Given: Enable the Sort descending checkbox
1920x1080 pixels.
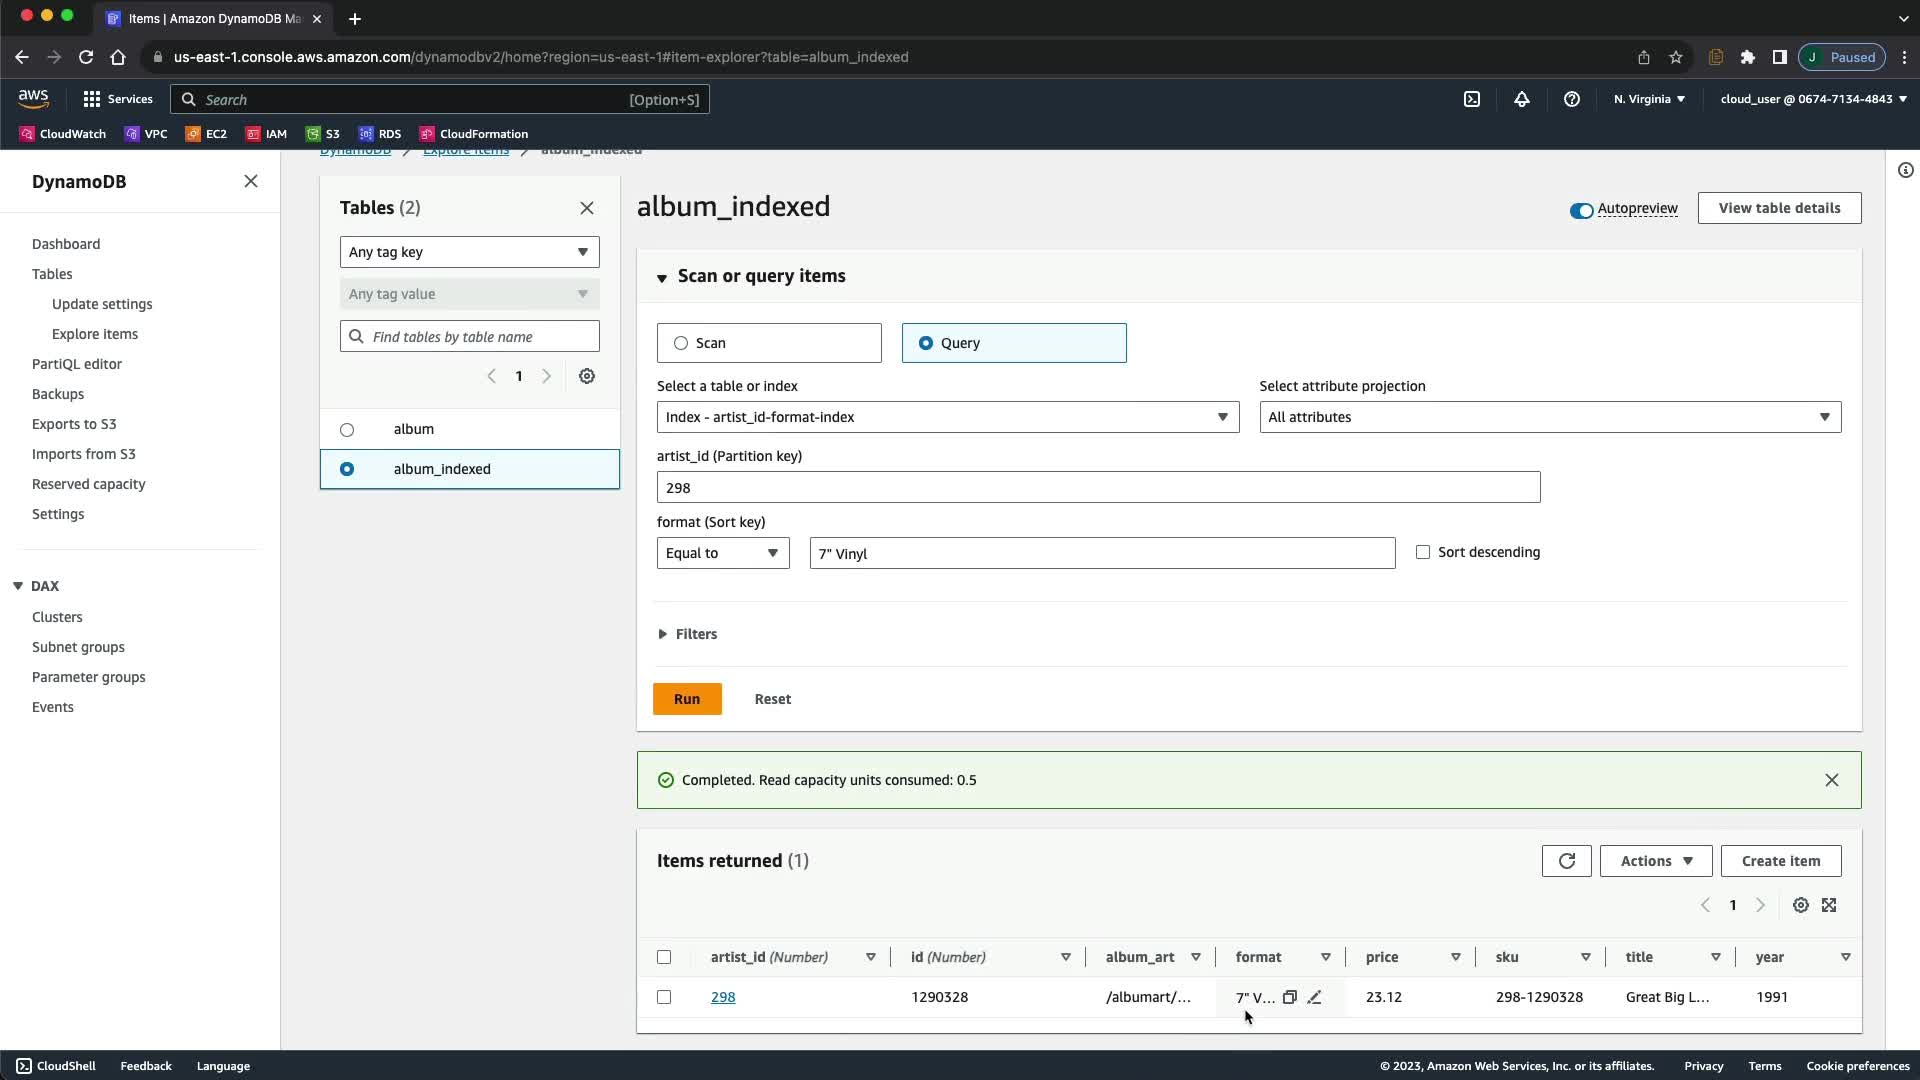Looking at the screenshot, I should pos(1423,552).
